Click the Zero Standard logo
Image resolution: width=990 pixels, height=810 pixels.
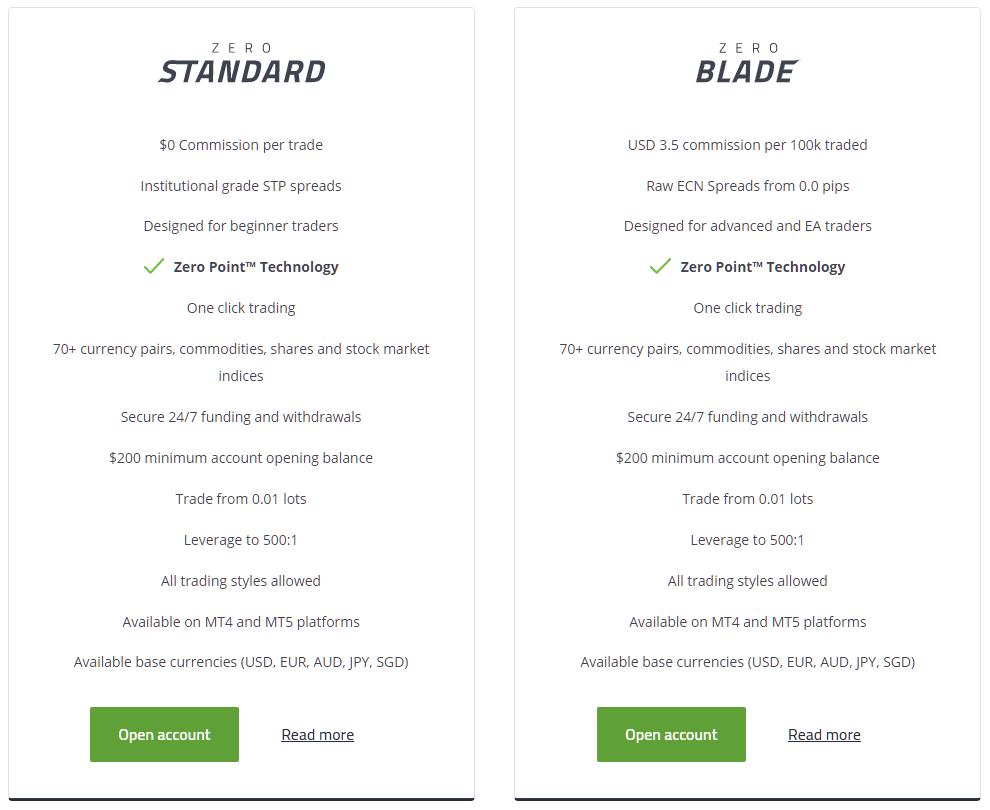(241, 64)
